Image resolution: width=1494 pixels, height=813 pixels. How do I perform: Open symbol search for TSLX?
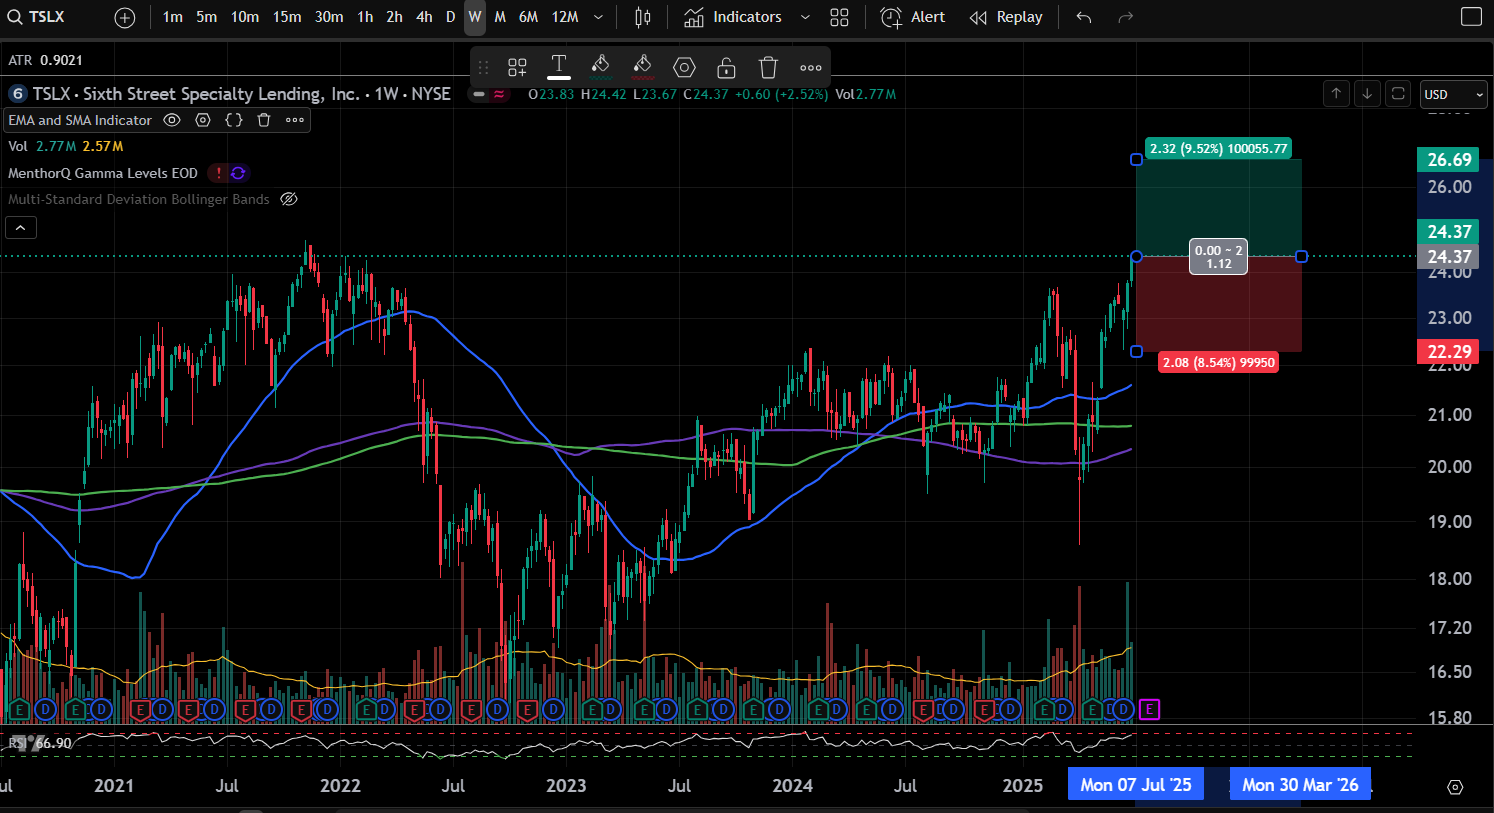coord(46,17)
